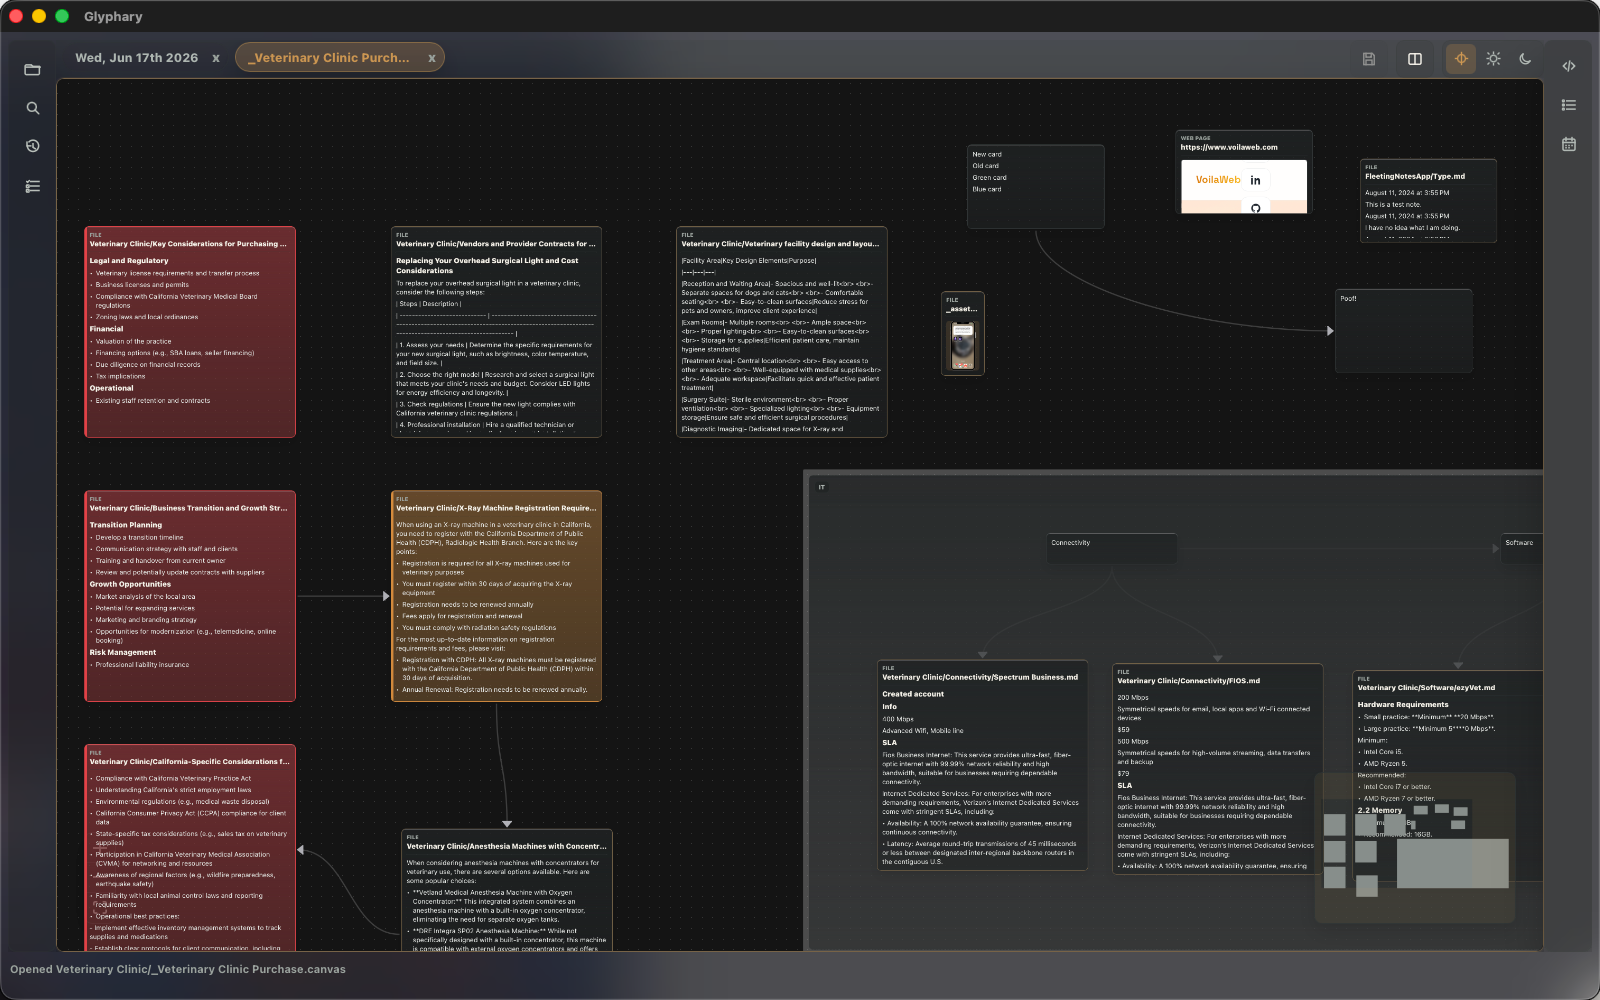1600x1000 pixels.
Task: Click the save file icon
Action: click(1369, 59)
